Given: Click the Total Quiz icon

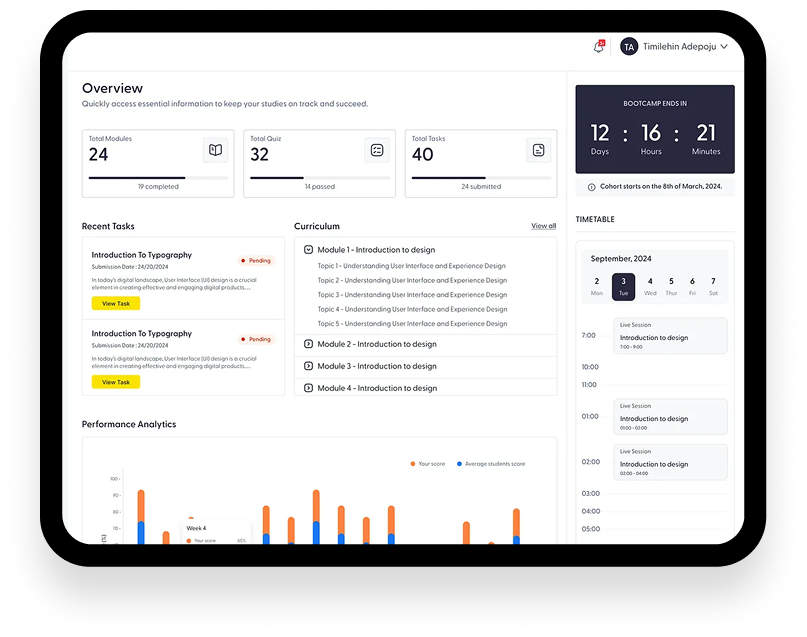Looking at the screenshot, I should (x=377, y=150).
